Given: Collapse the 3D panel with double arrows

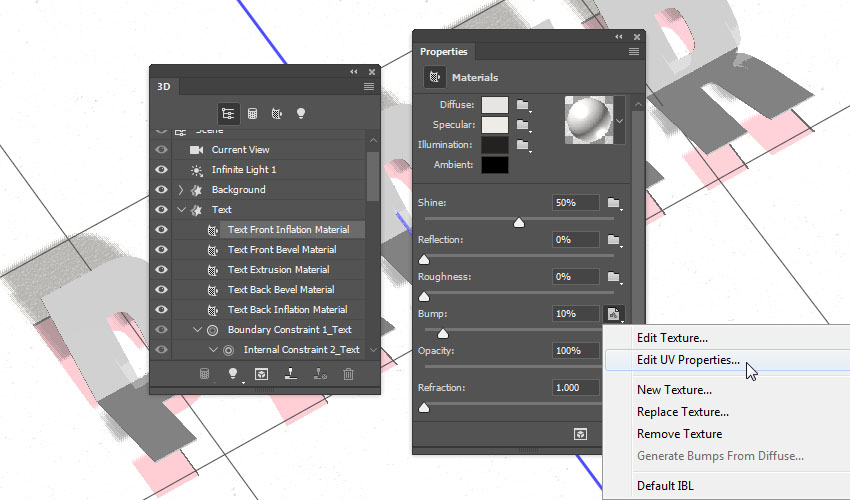Looking at the screenshot, I should pos(353,72).
